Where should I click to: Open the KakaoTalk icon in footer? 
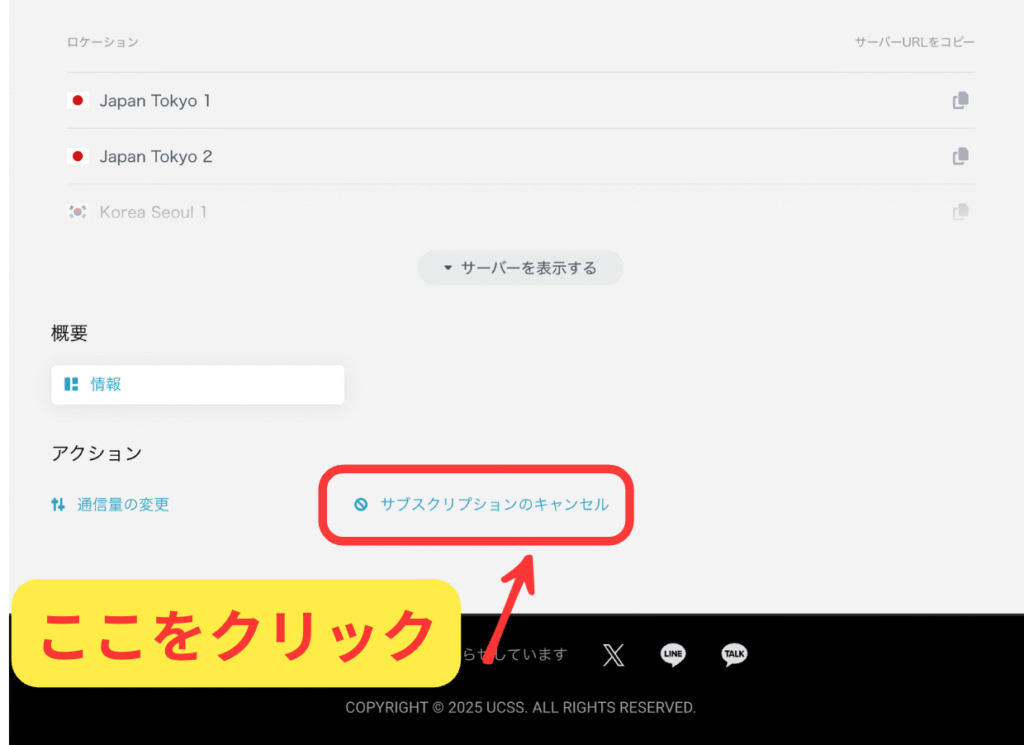tap(734, 655)
